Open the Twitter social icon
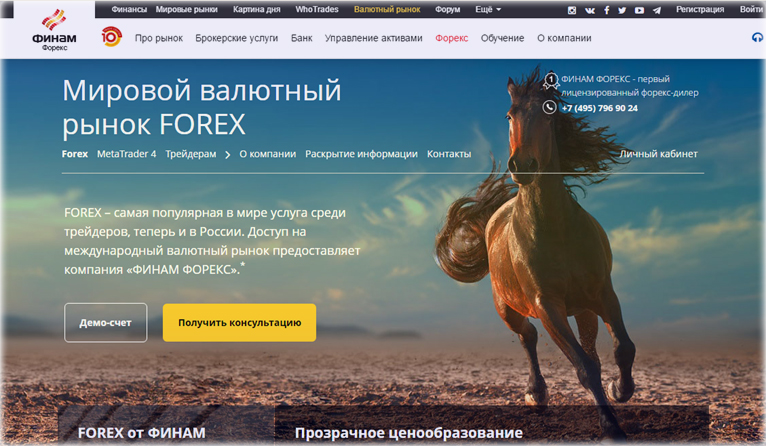 click(x=622, y=10)
